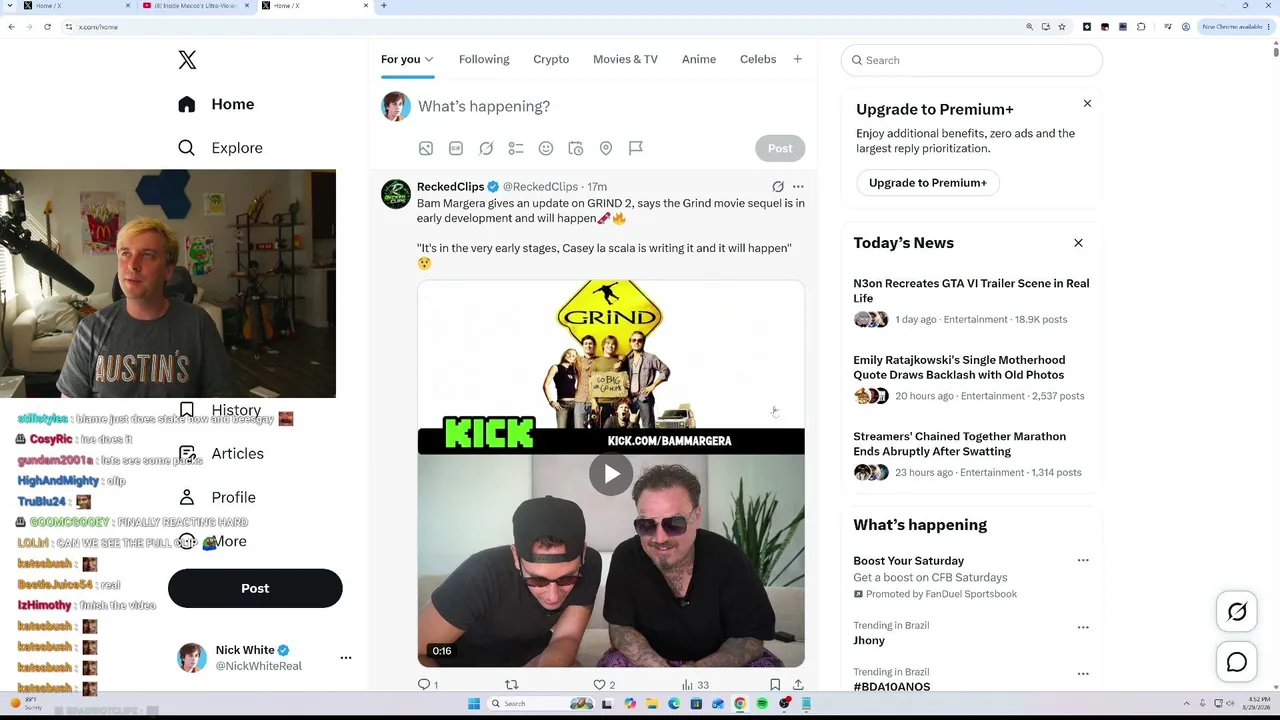
Task: Click the X search box
Action: coord(972,60)
